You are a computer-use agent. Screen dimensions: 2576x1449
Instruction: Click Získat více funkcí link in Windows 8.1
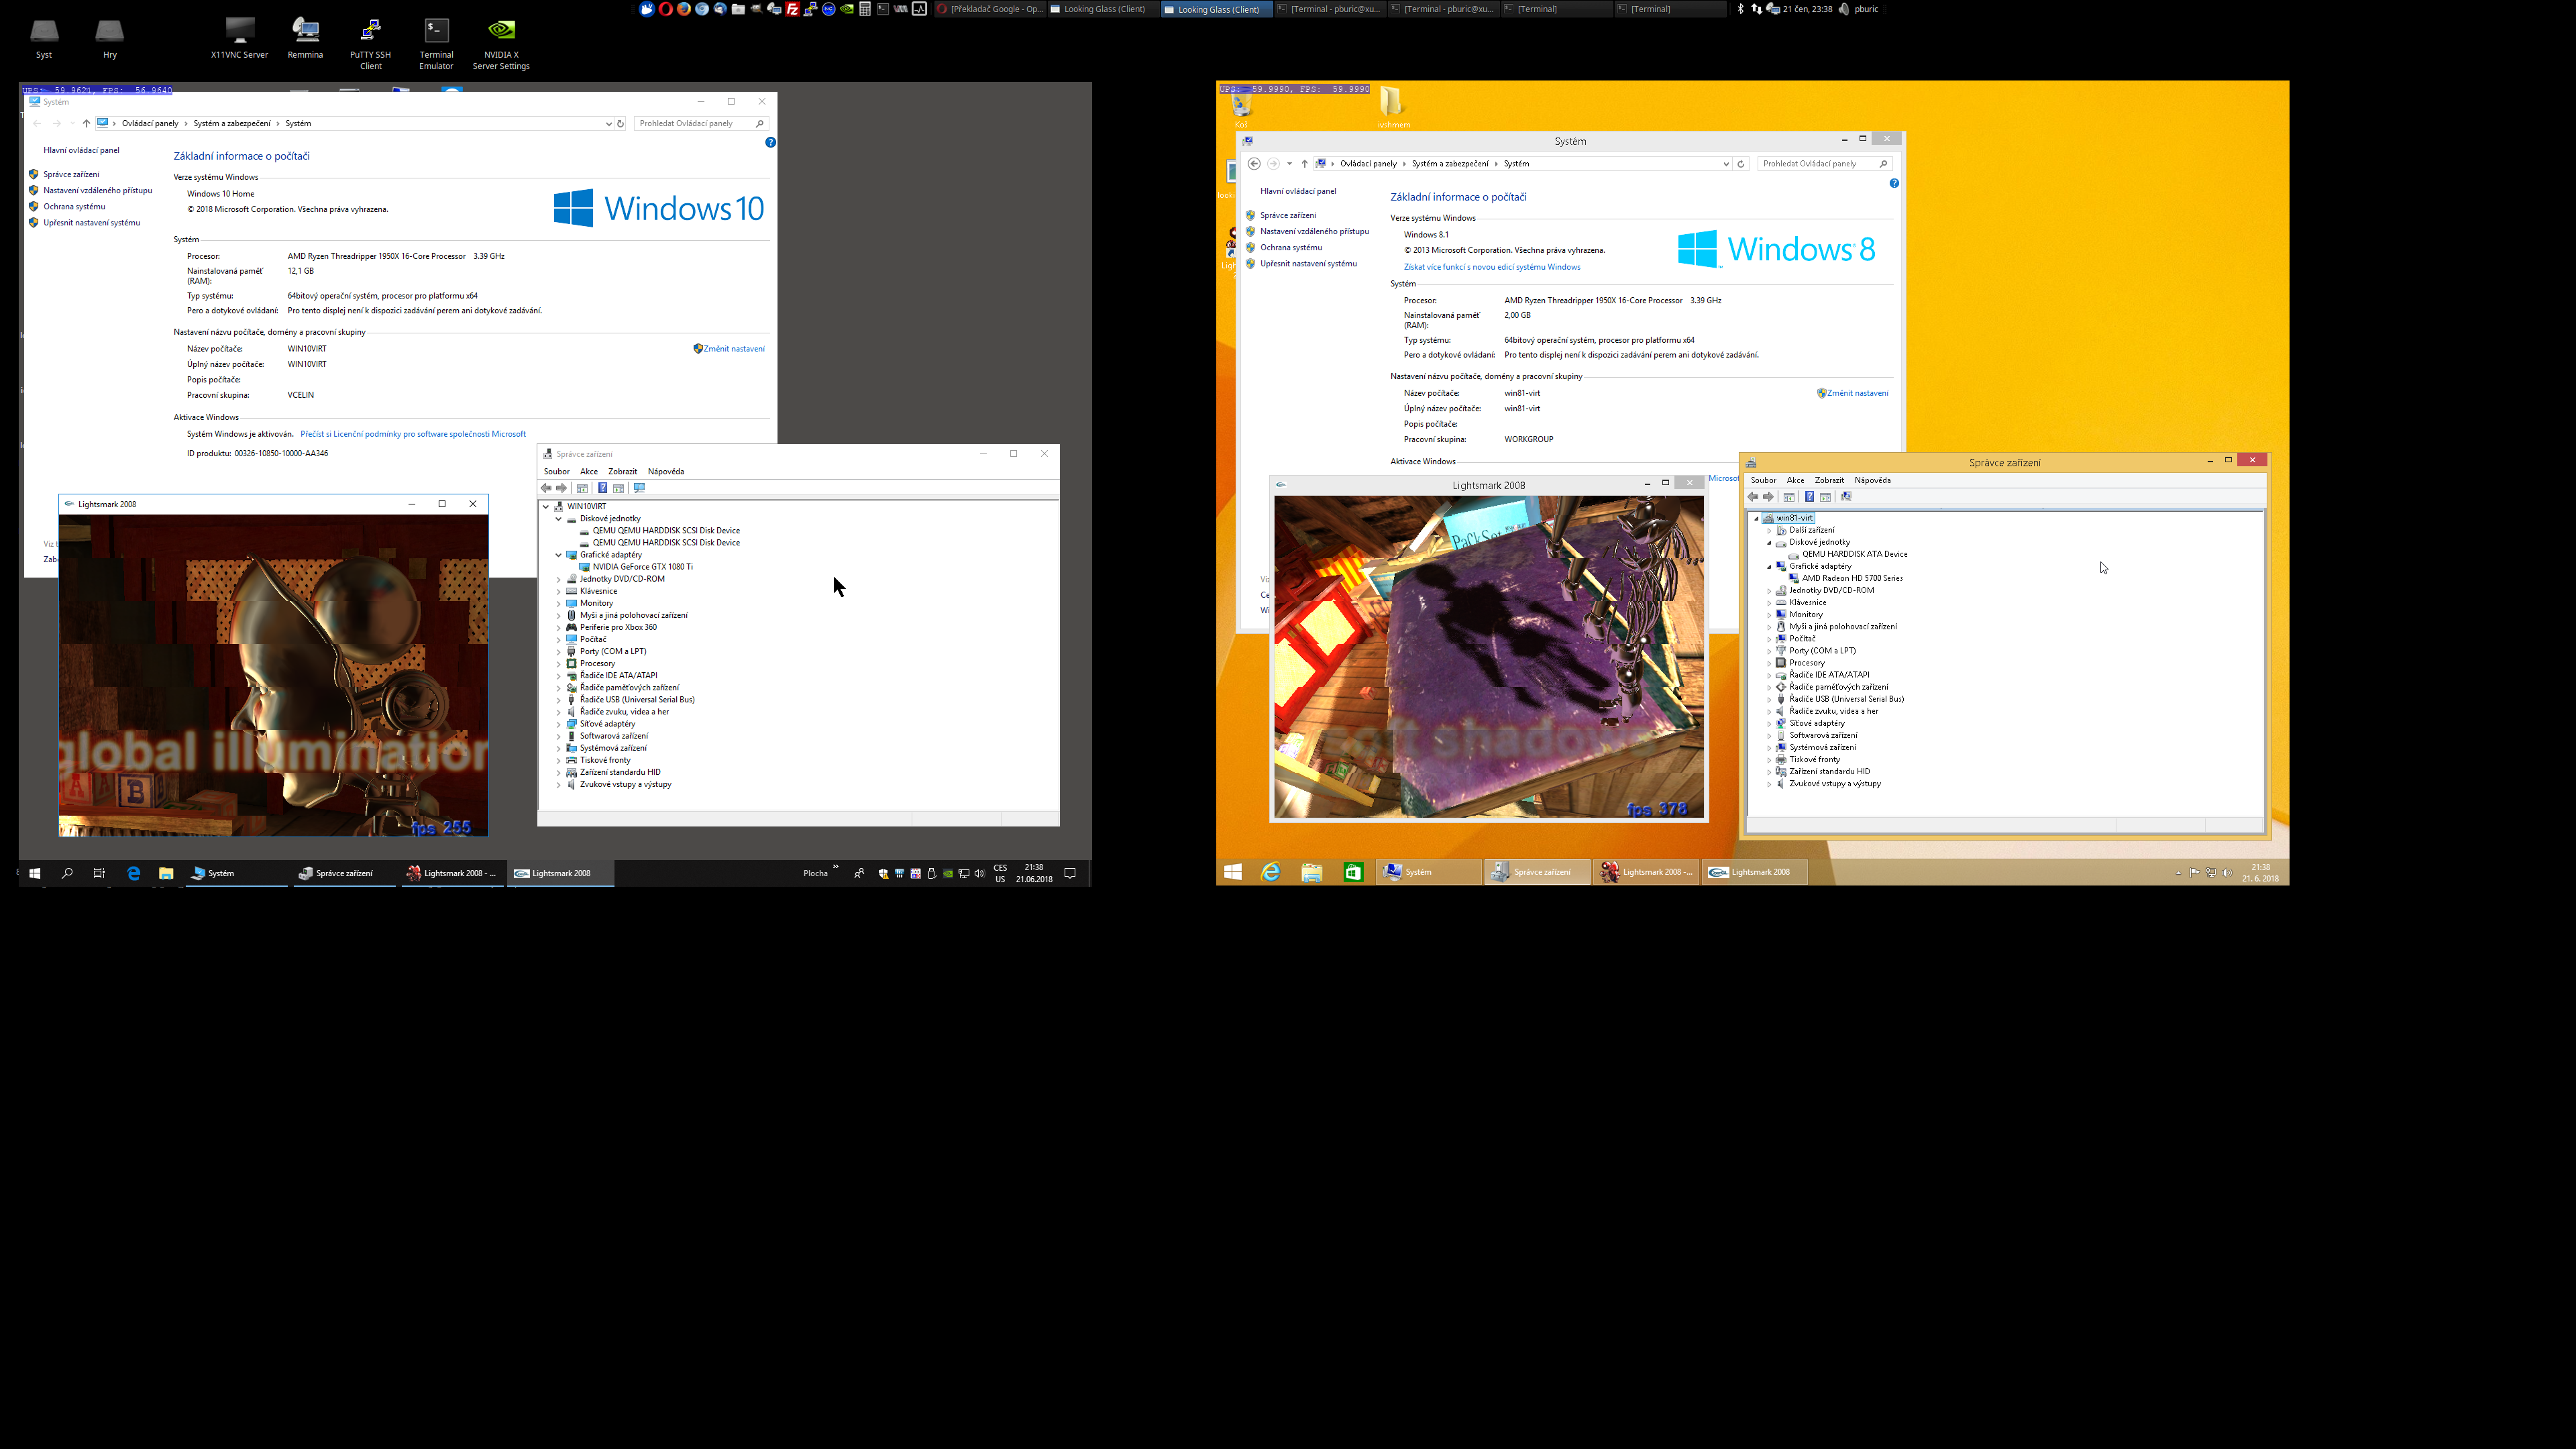pyautogui.click(x=1492, y=267)
